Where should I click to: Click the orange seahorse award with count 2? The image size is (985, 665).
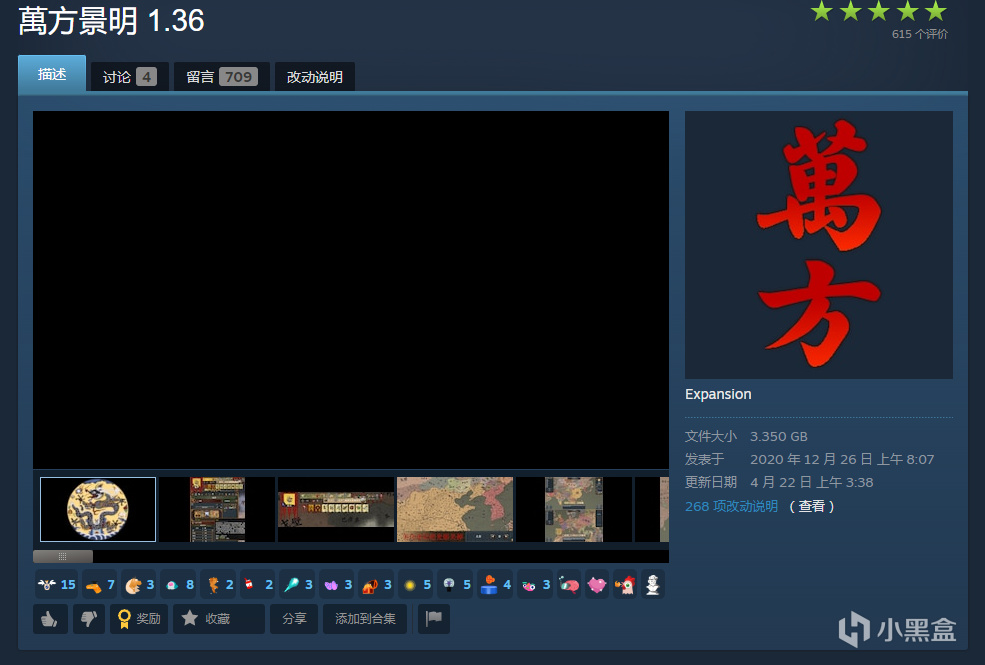[x=218, y=585]
